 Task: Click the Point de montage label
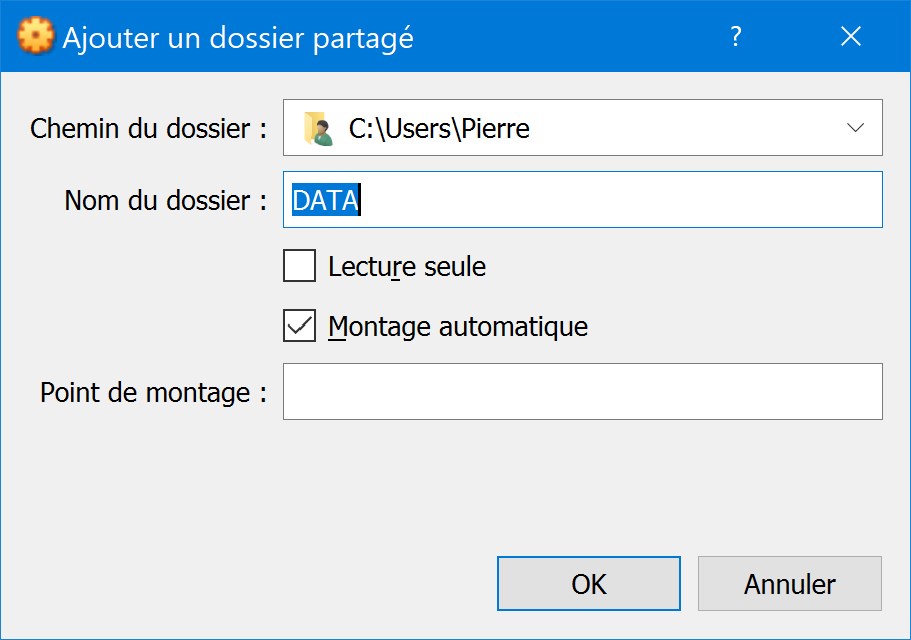pyautogui.click(x=153, y=393)
